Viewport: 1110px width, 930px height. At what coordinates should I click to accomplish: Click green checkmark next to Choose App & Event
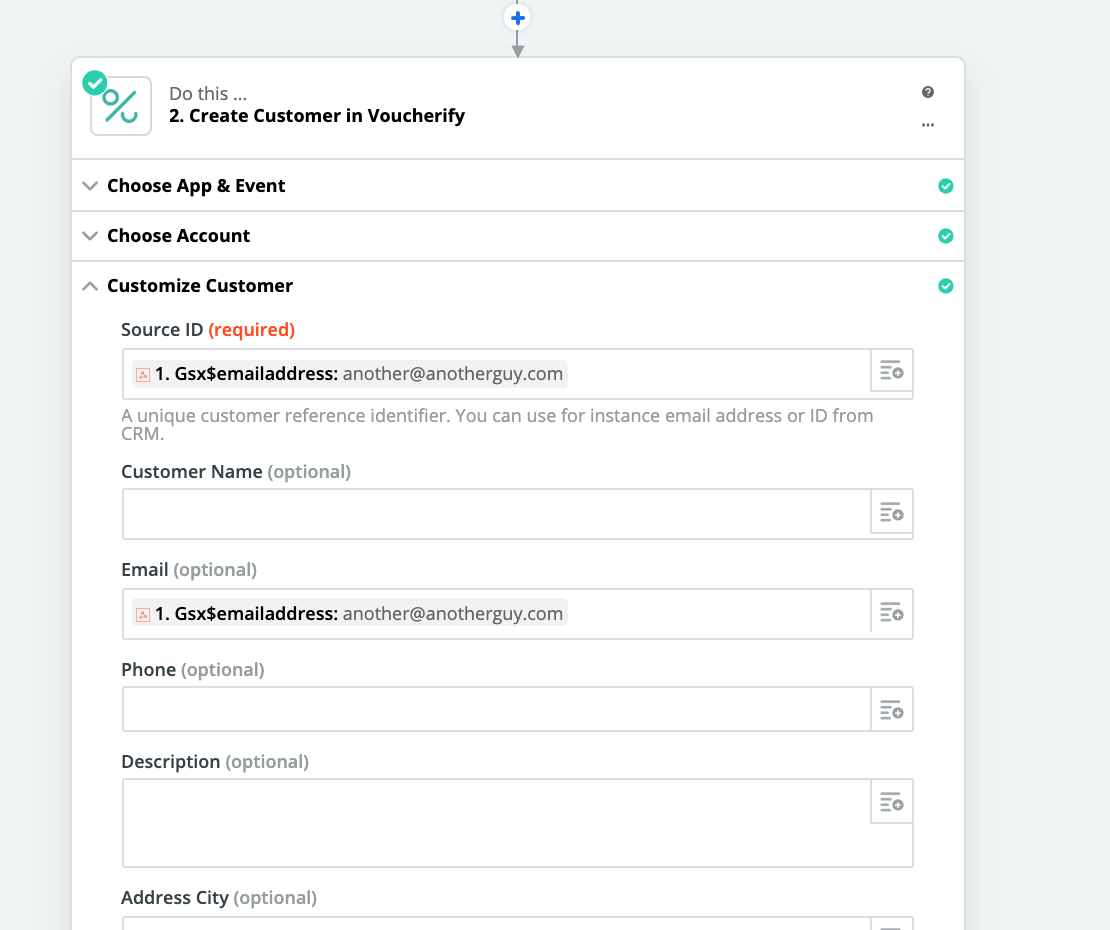(945, 186)
